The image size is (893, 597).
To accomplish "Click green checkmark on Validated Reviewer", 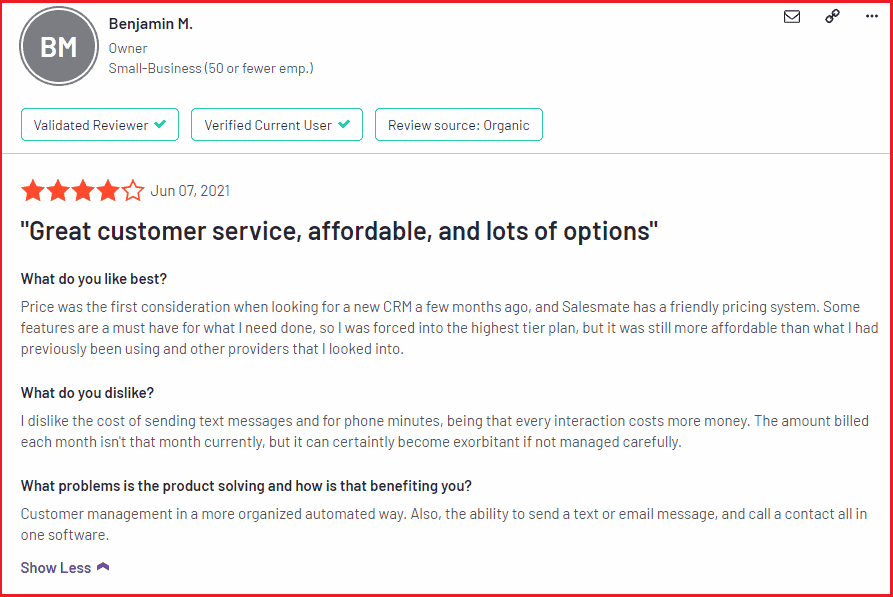I will [x=160, y=124].
